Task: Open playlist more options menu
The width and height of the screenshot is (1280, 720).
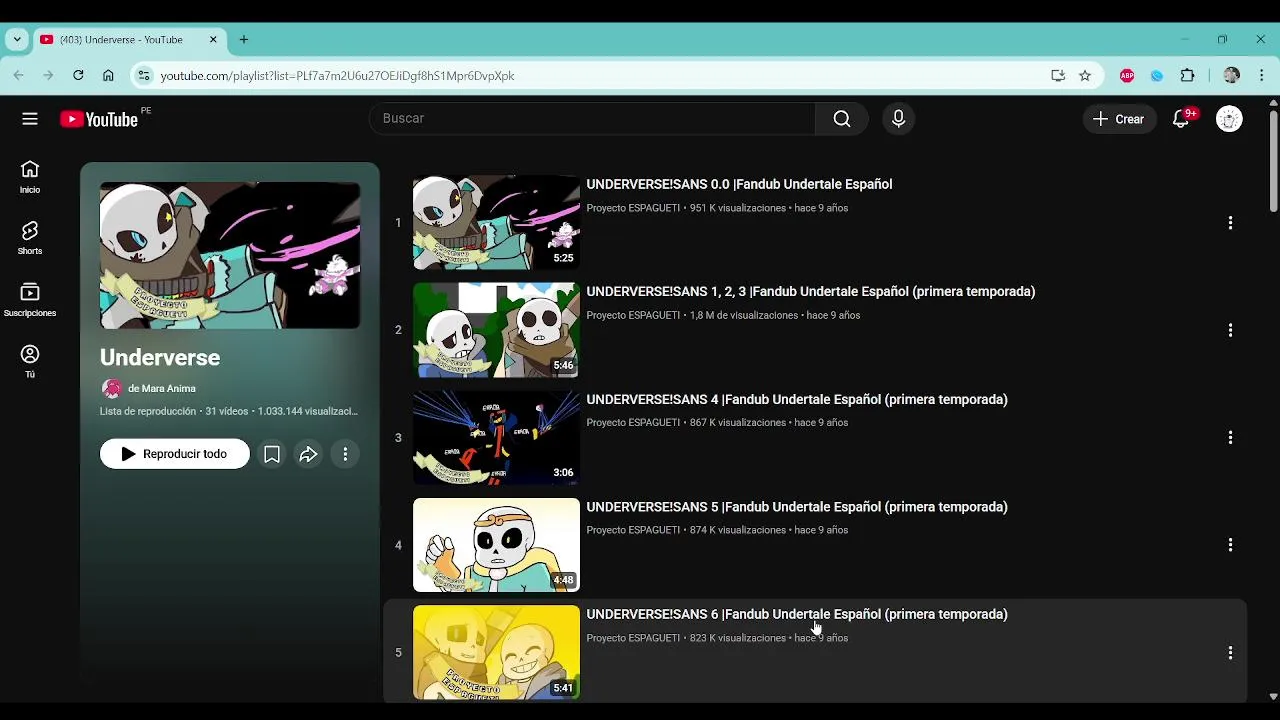Action: tap(345, 454)
